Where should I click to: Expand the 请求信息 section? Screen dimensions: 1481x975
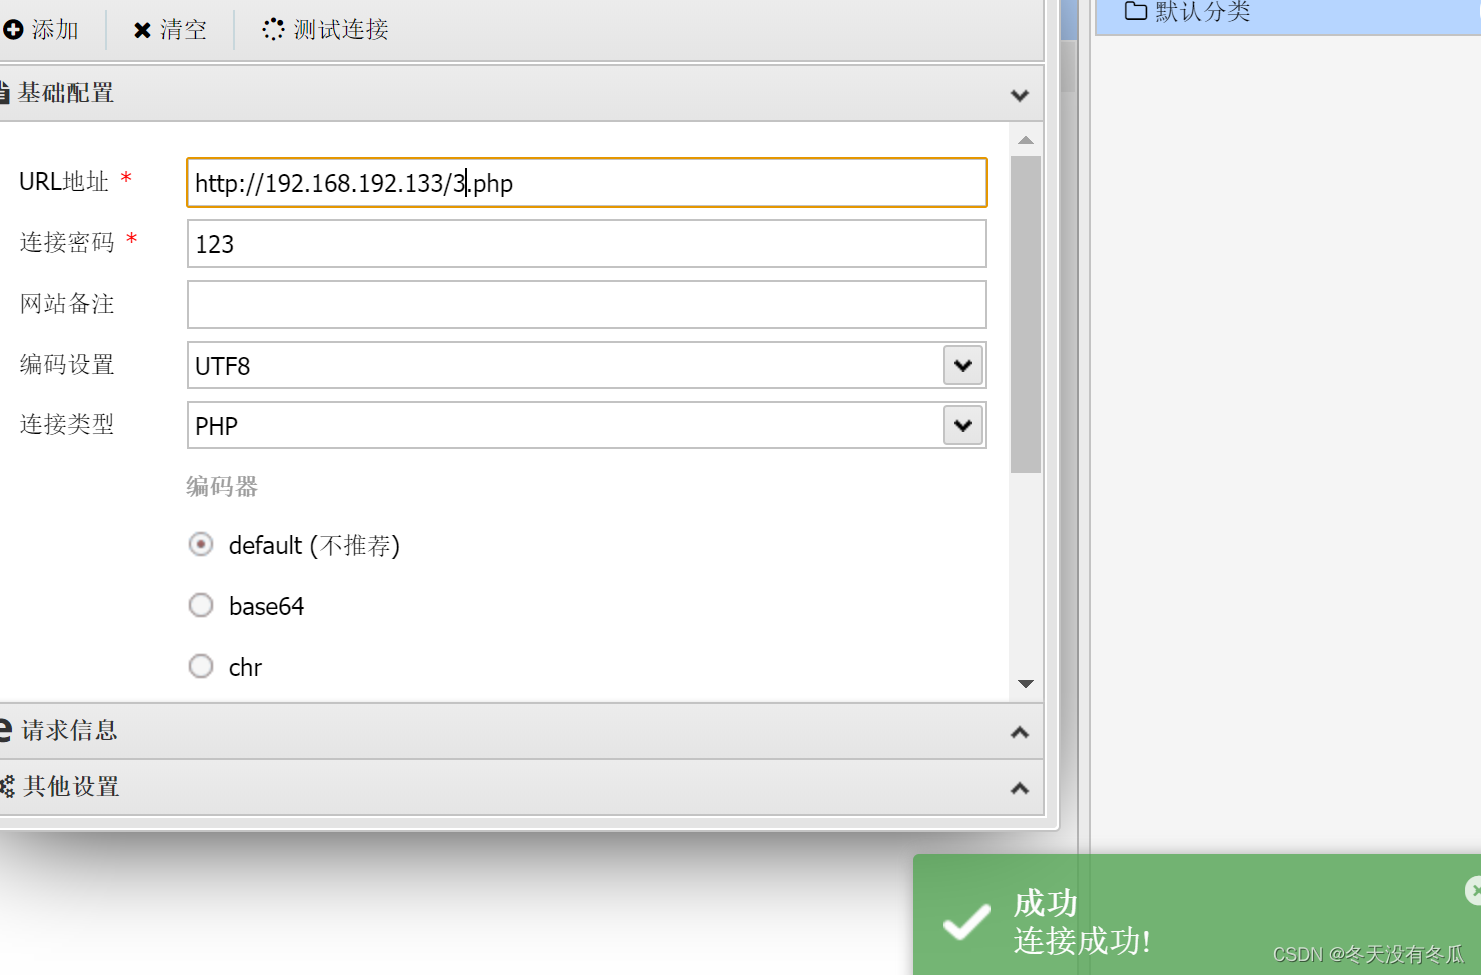pyautogui.click(x=1020, y=732)
